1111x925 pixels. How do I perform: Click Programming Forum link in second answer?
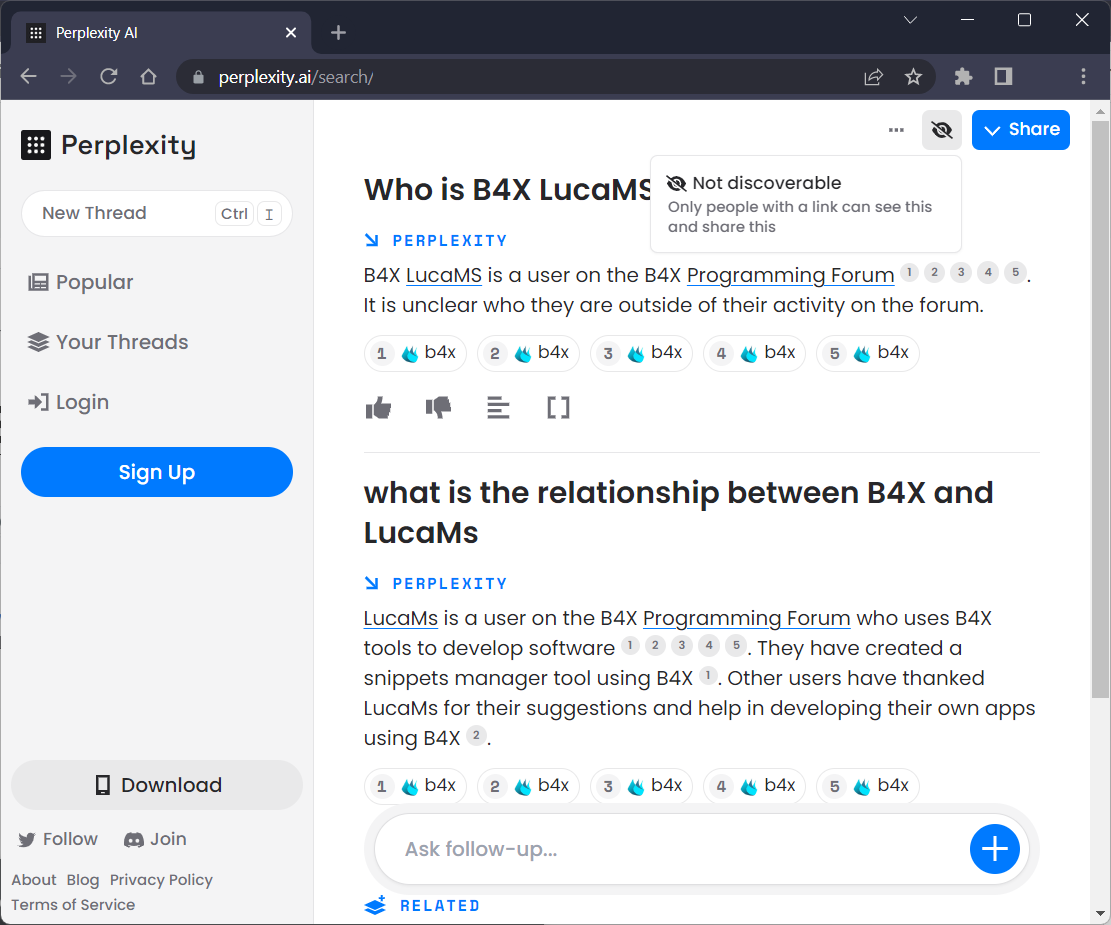pos(747,618)
